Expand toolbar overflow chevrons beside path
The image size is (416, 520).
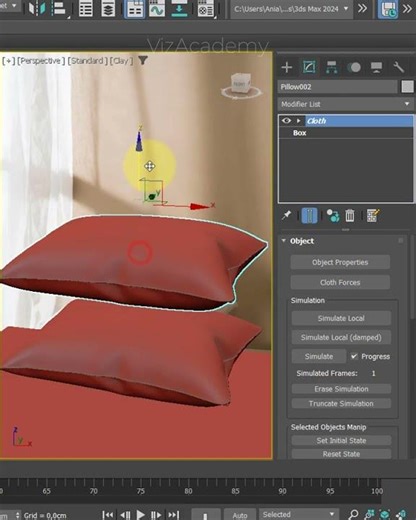(362, 8)
